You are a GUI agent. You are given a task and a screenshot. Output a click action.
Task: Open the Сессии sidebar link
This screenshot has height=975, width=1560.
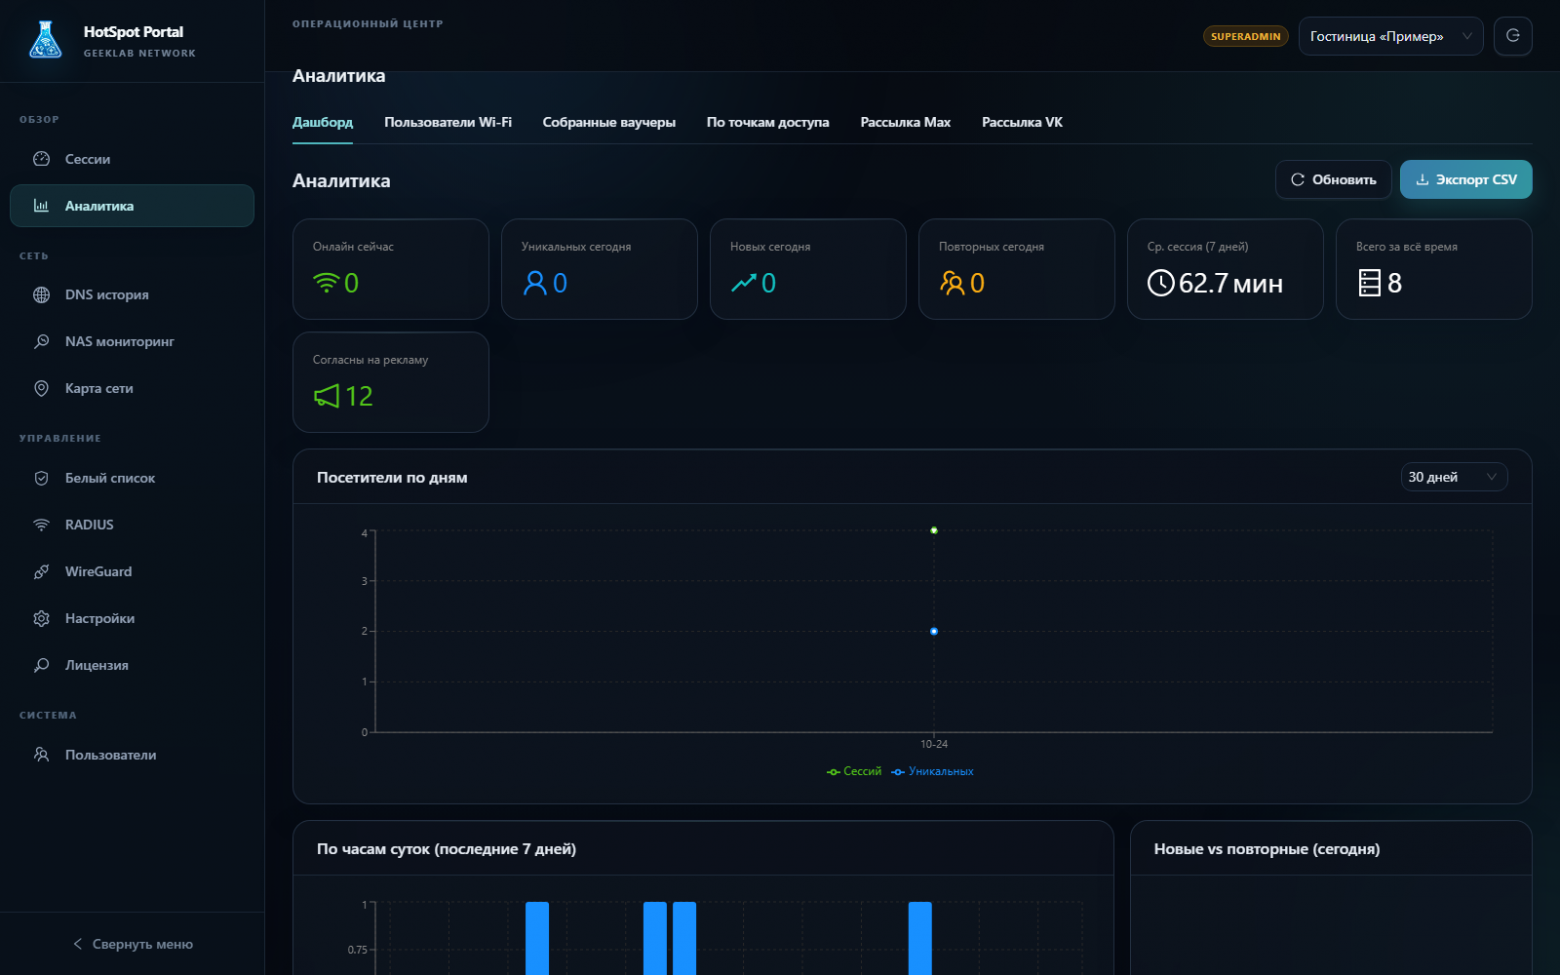pyautogui.click(x=132, y=159)
